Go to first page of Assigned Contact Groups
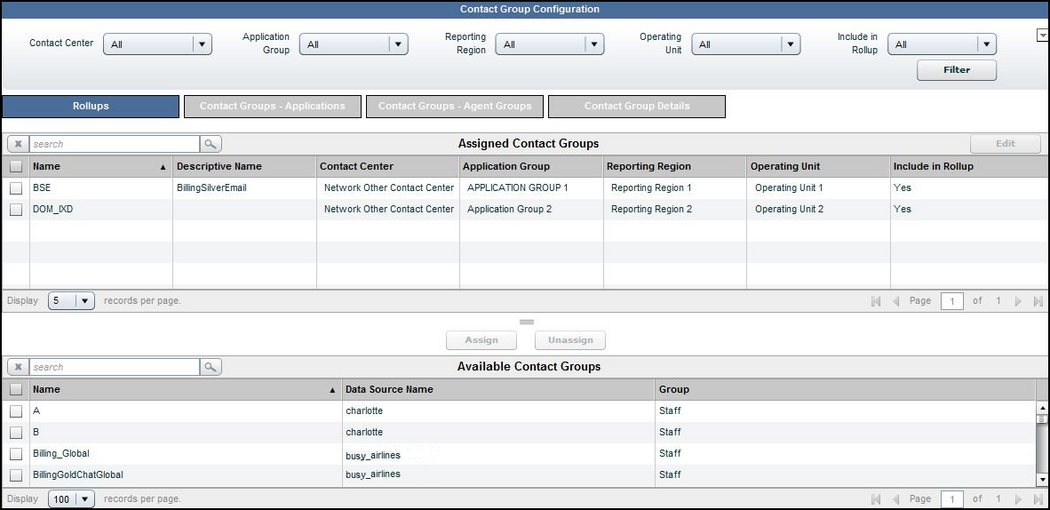The height and width of the screenshot is (510, 1050). (x=876, y=301)
